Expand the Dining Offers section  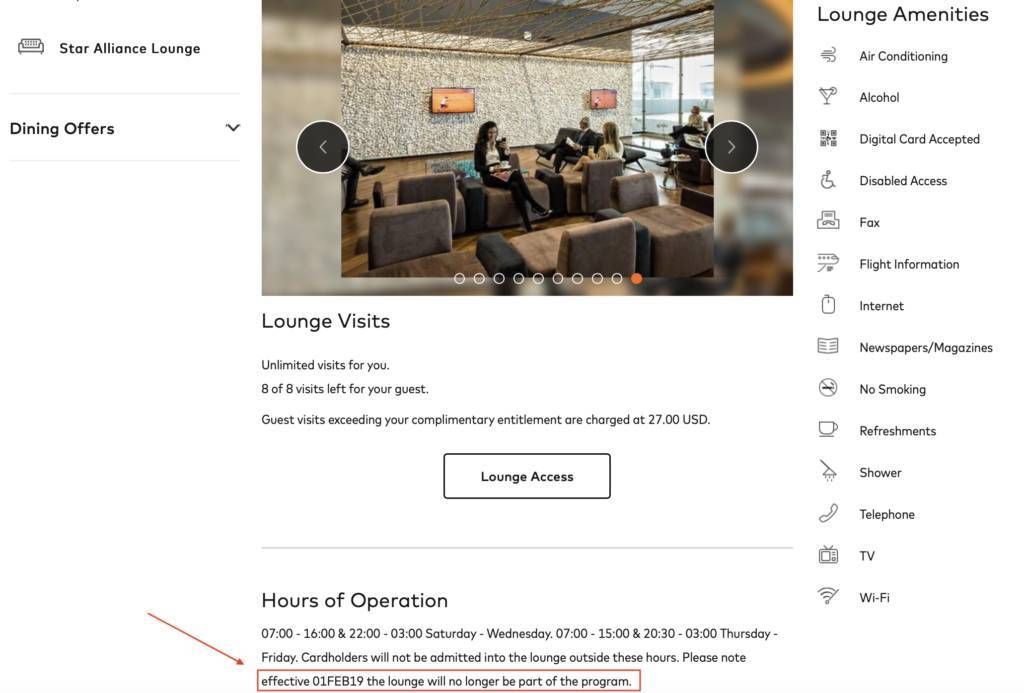tap(233, 127)
